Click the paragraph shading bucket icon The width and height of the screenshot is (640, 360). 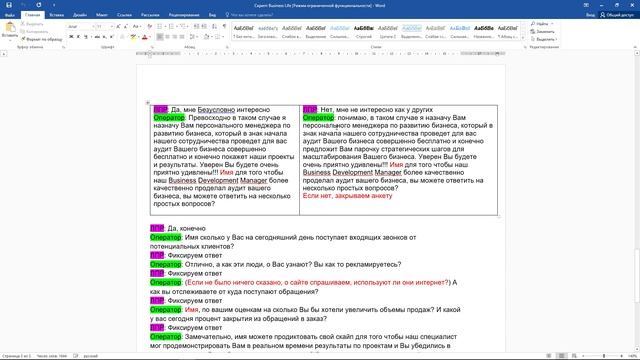point(206,37)
